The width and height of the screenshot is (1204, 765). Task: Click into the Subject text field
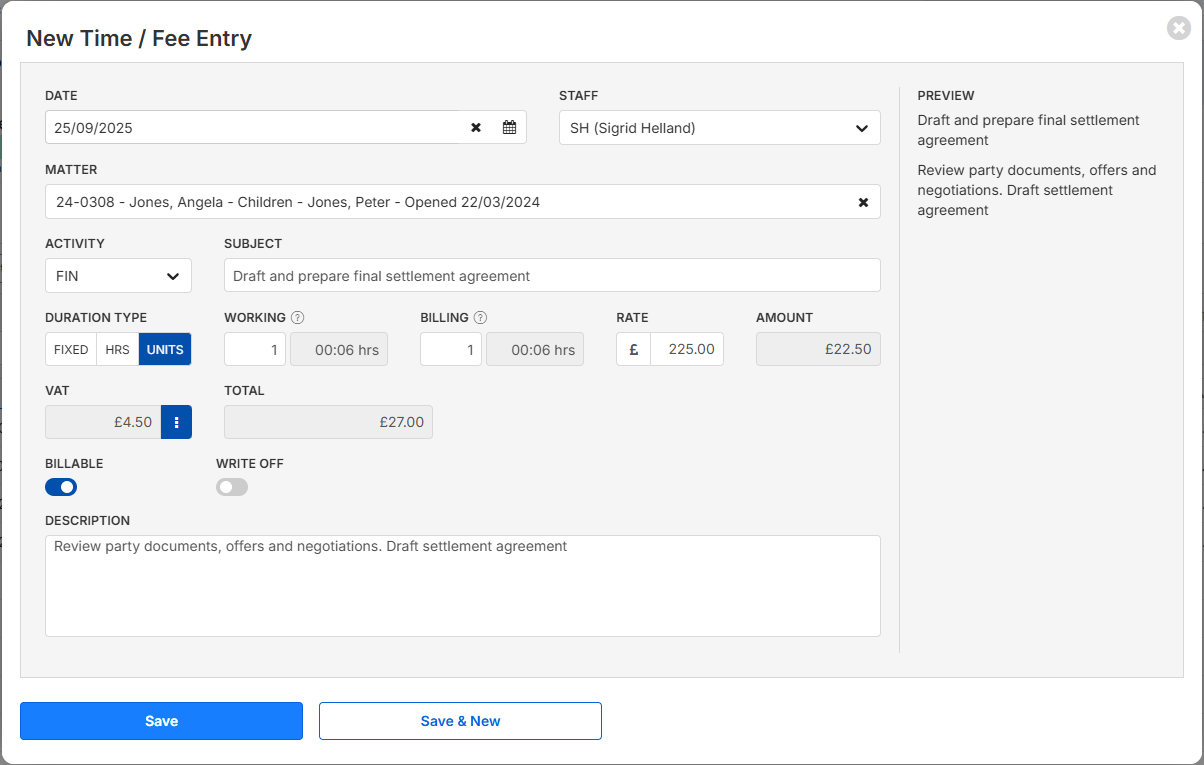(x=552, y=276)
